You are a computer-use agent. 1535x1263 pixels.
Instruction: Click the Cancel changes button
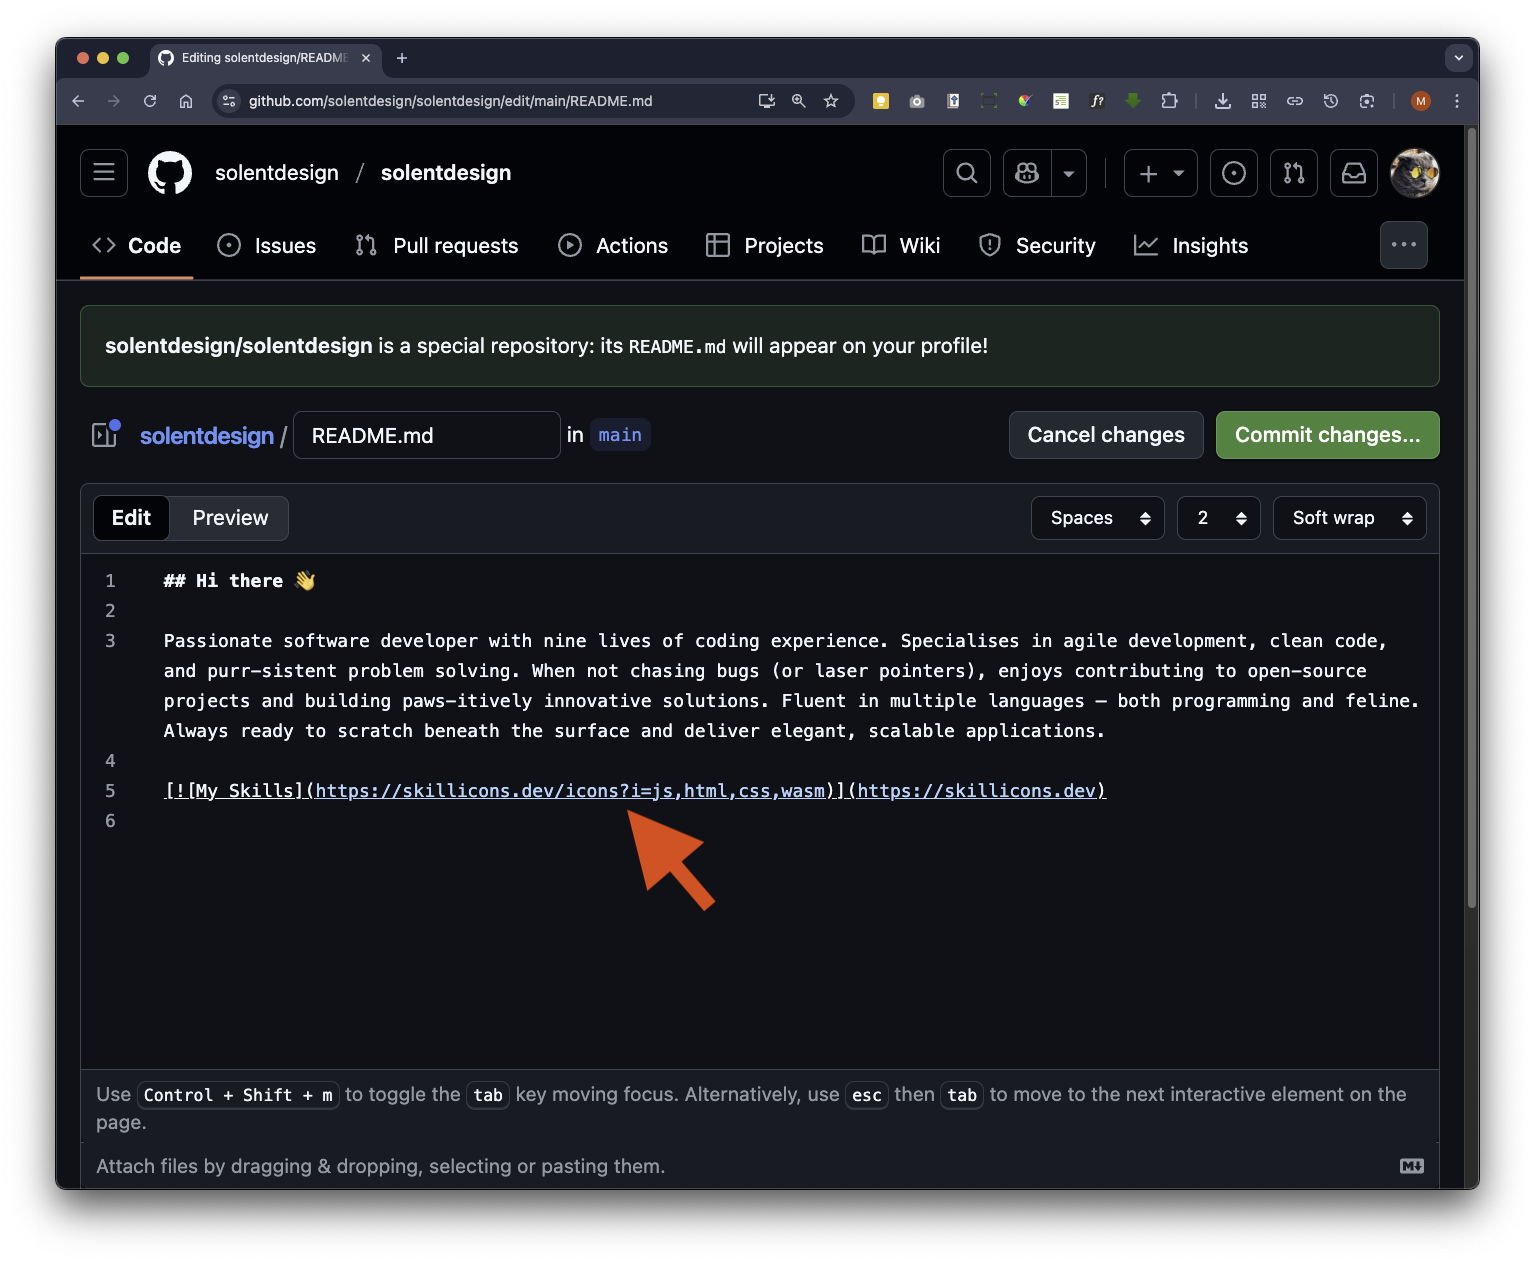(x=1105, y=435)
